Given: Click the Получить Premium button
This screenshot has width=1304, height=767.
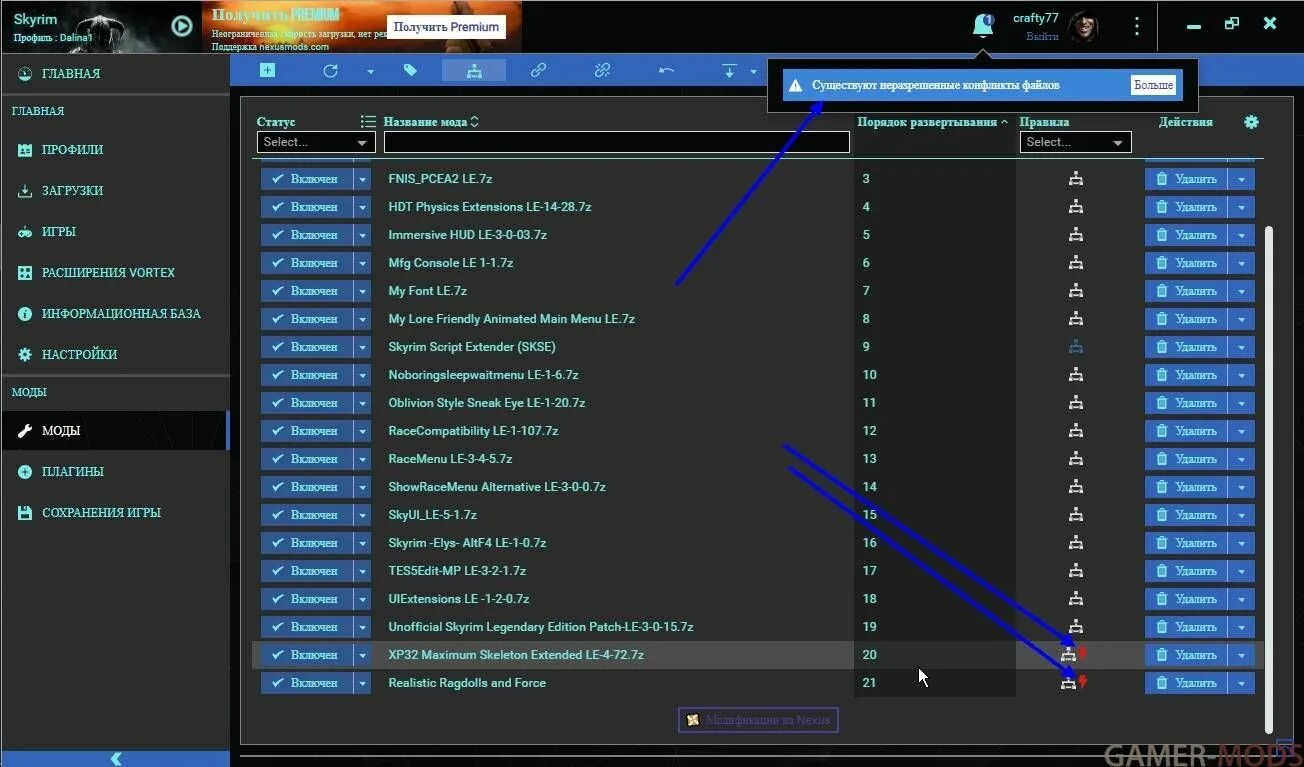Looking at the screenshot, I should click(446, 27).
